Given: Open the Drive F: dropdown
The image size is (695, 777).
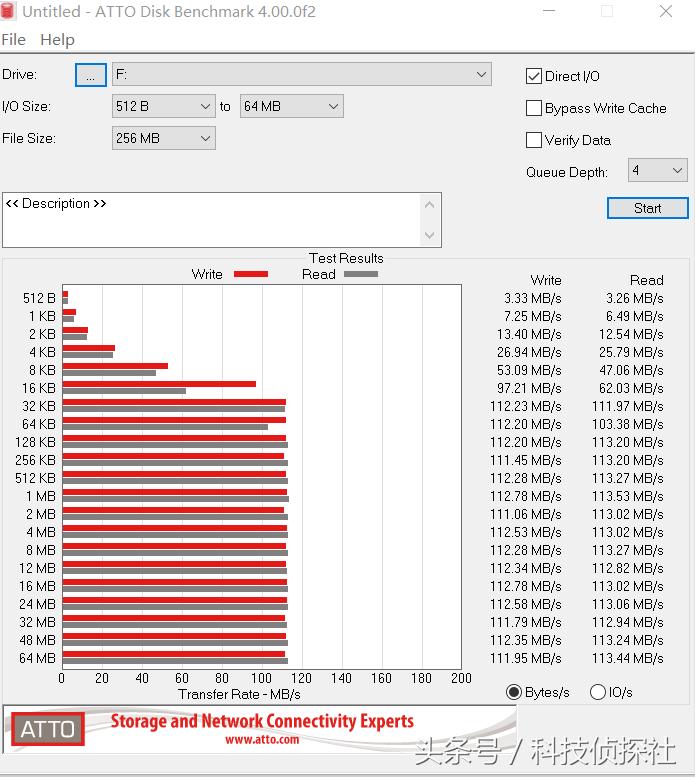Looking at the screenshot, I should 301,74.
